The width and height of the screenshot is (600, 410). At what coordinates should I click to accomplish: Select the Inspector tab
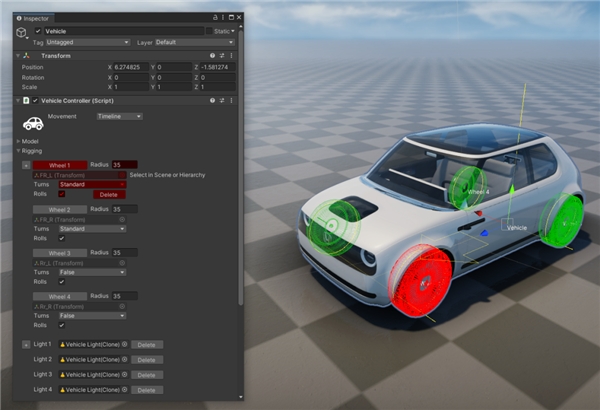coord(33,18)
